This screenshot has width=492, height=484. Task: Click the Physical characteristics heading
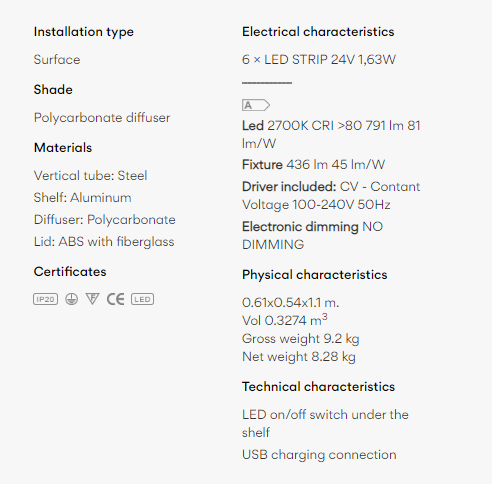pyautogui.click(x=314, y=275)
